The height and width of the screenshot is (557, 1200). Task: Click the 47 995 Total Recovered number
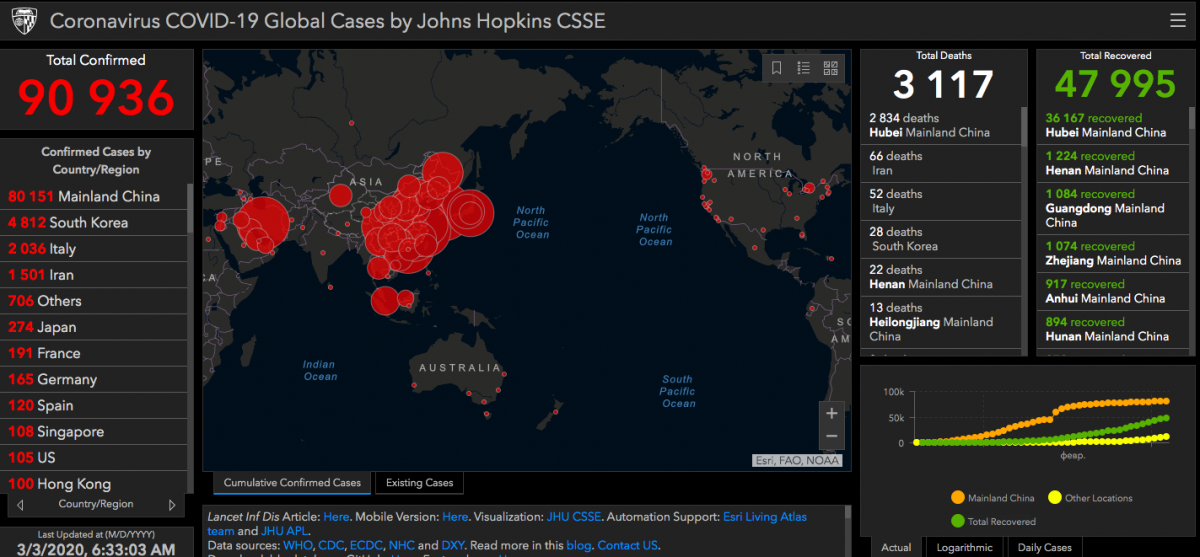[x=1115, y=85]
